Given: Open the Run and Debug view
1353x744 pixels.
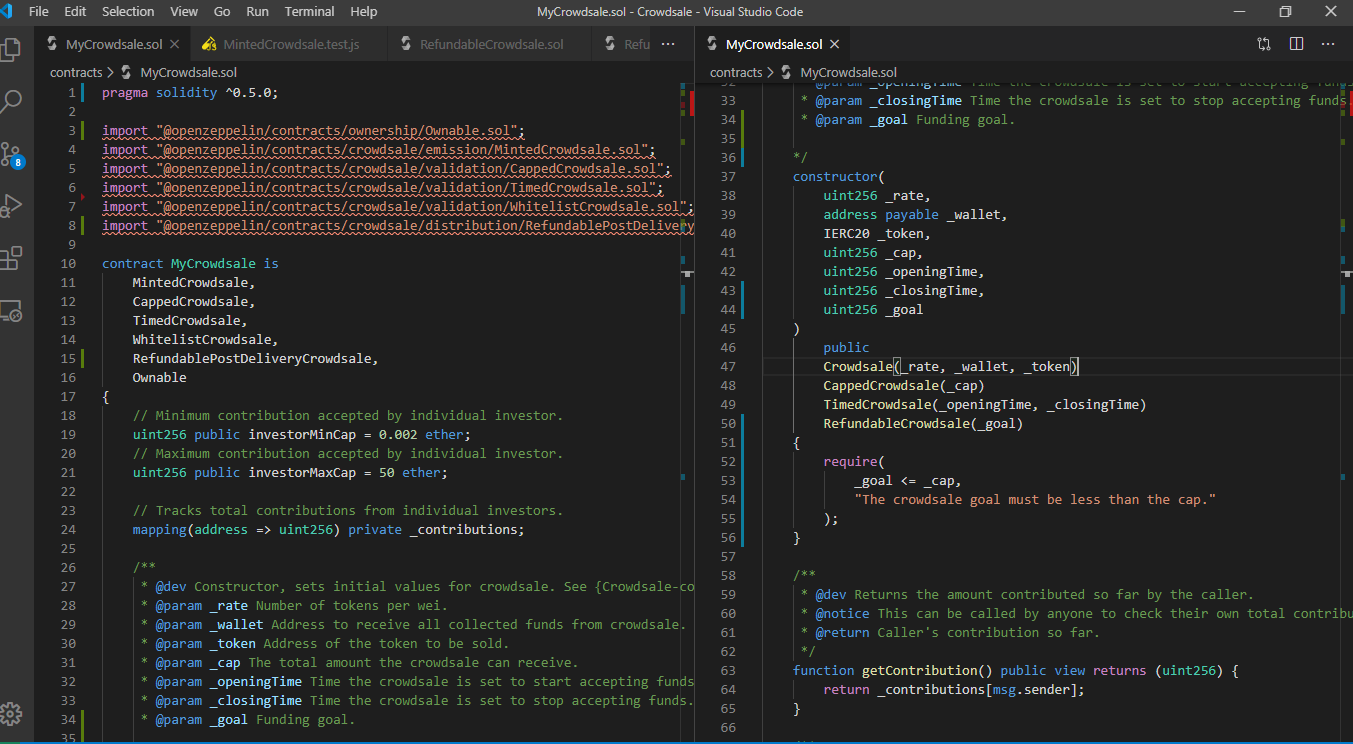Looking at the screenshot, I should tap(12, 206).
